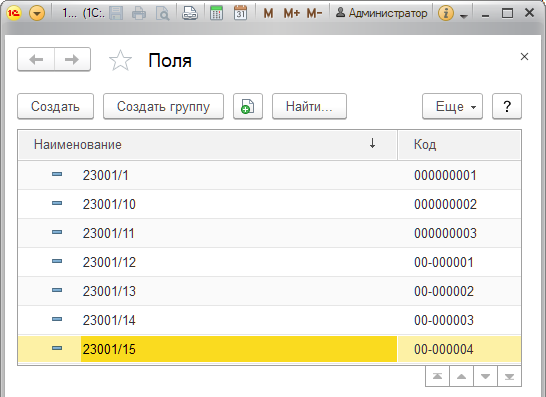546x397 pixels.
Task: Expand the small arrow next to info icon
Action: tap(463, 16)
